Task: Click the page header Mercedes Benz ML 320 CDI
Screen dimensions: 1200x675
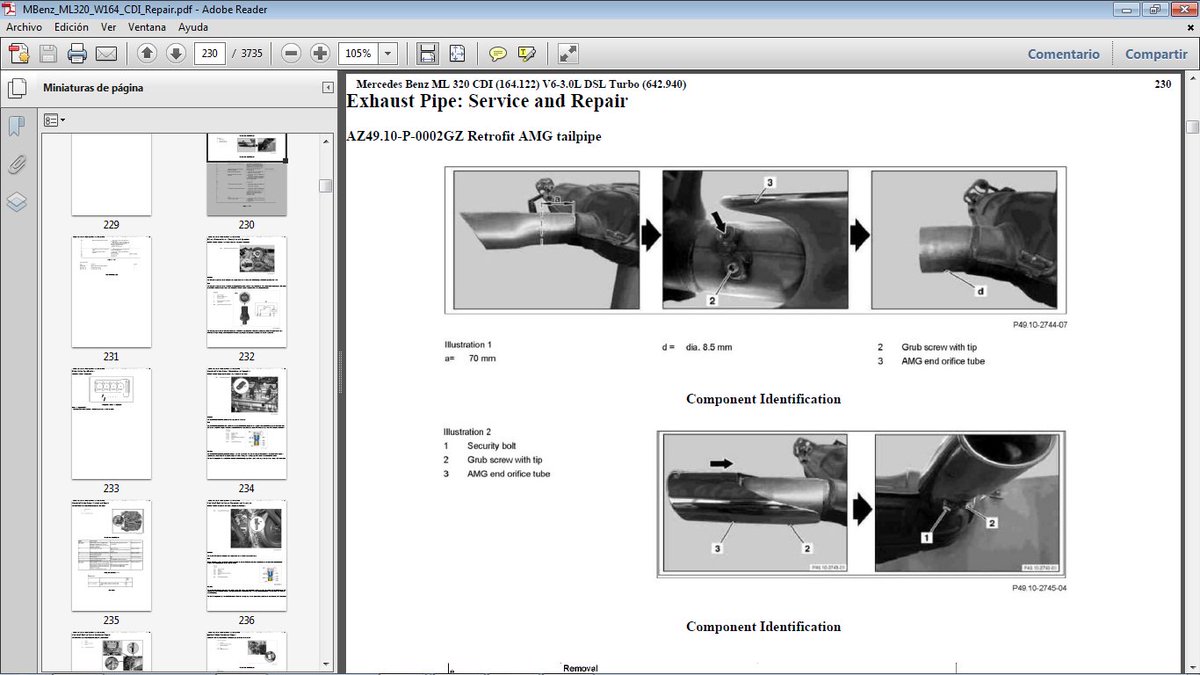Action: [521, 84]
